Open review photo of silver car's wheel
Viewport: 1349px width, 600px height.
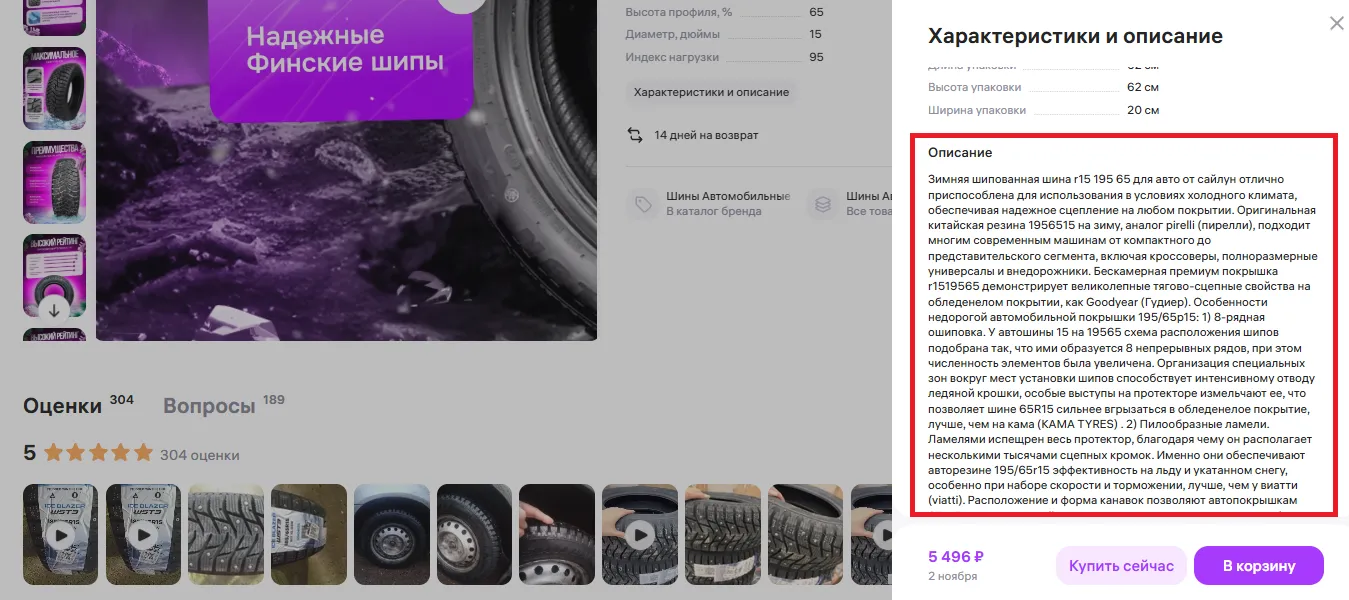392,534
